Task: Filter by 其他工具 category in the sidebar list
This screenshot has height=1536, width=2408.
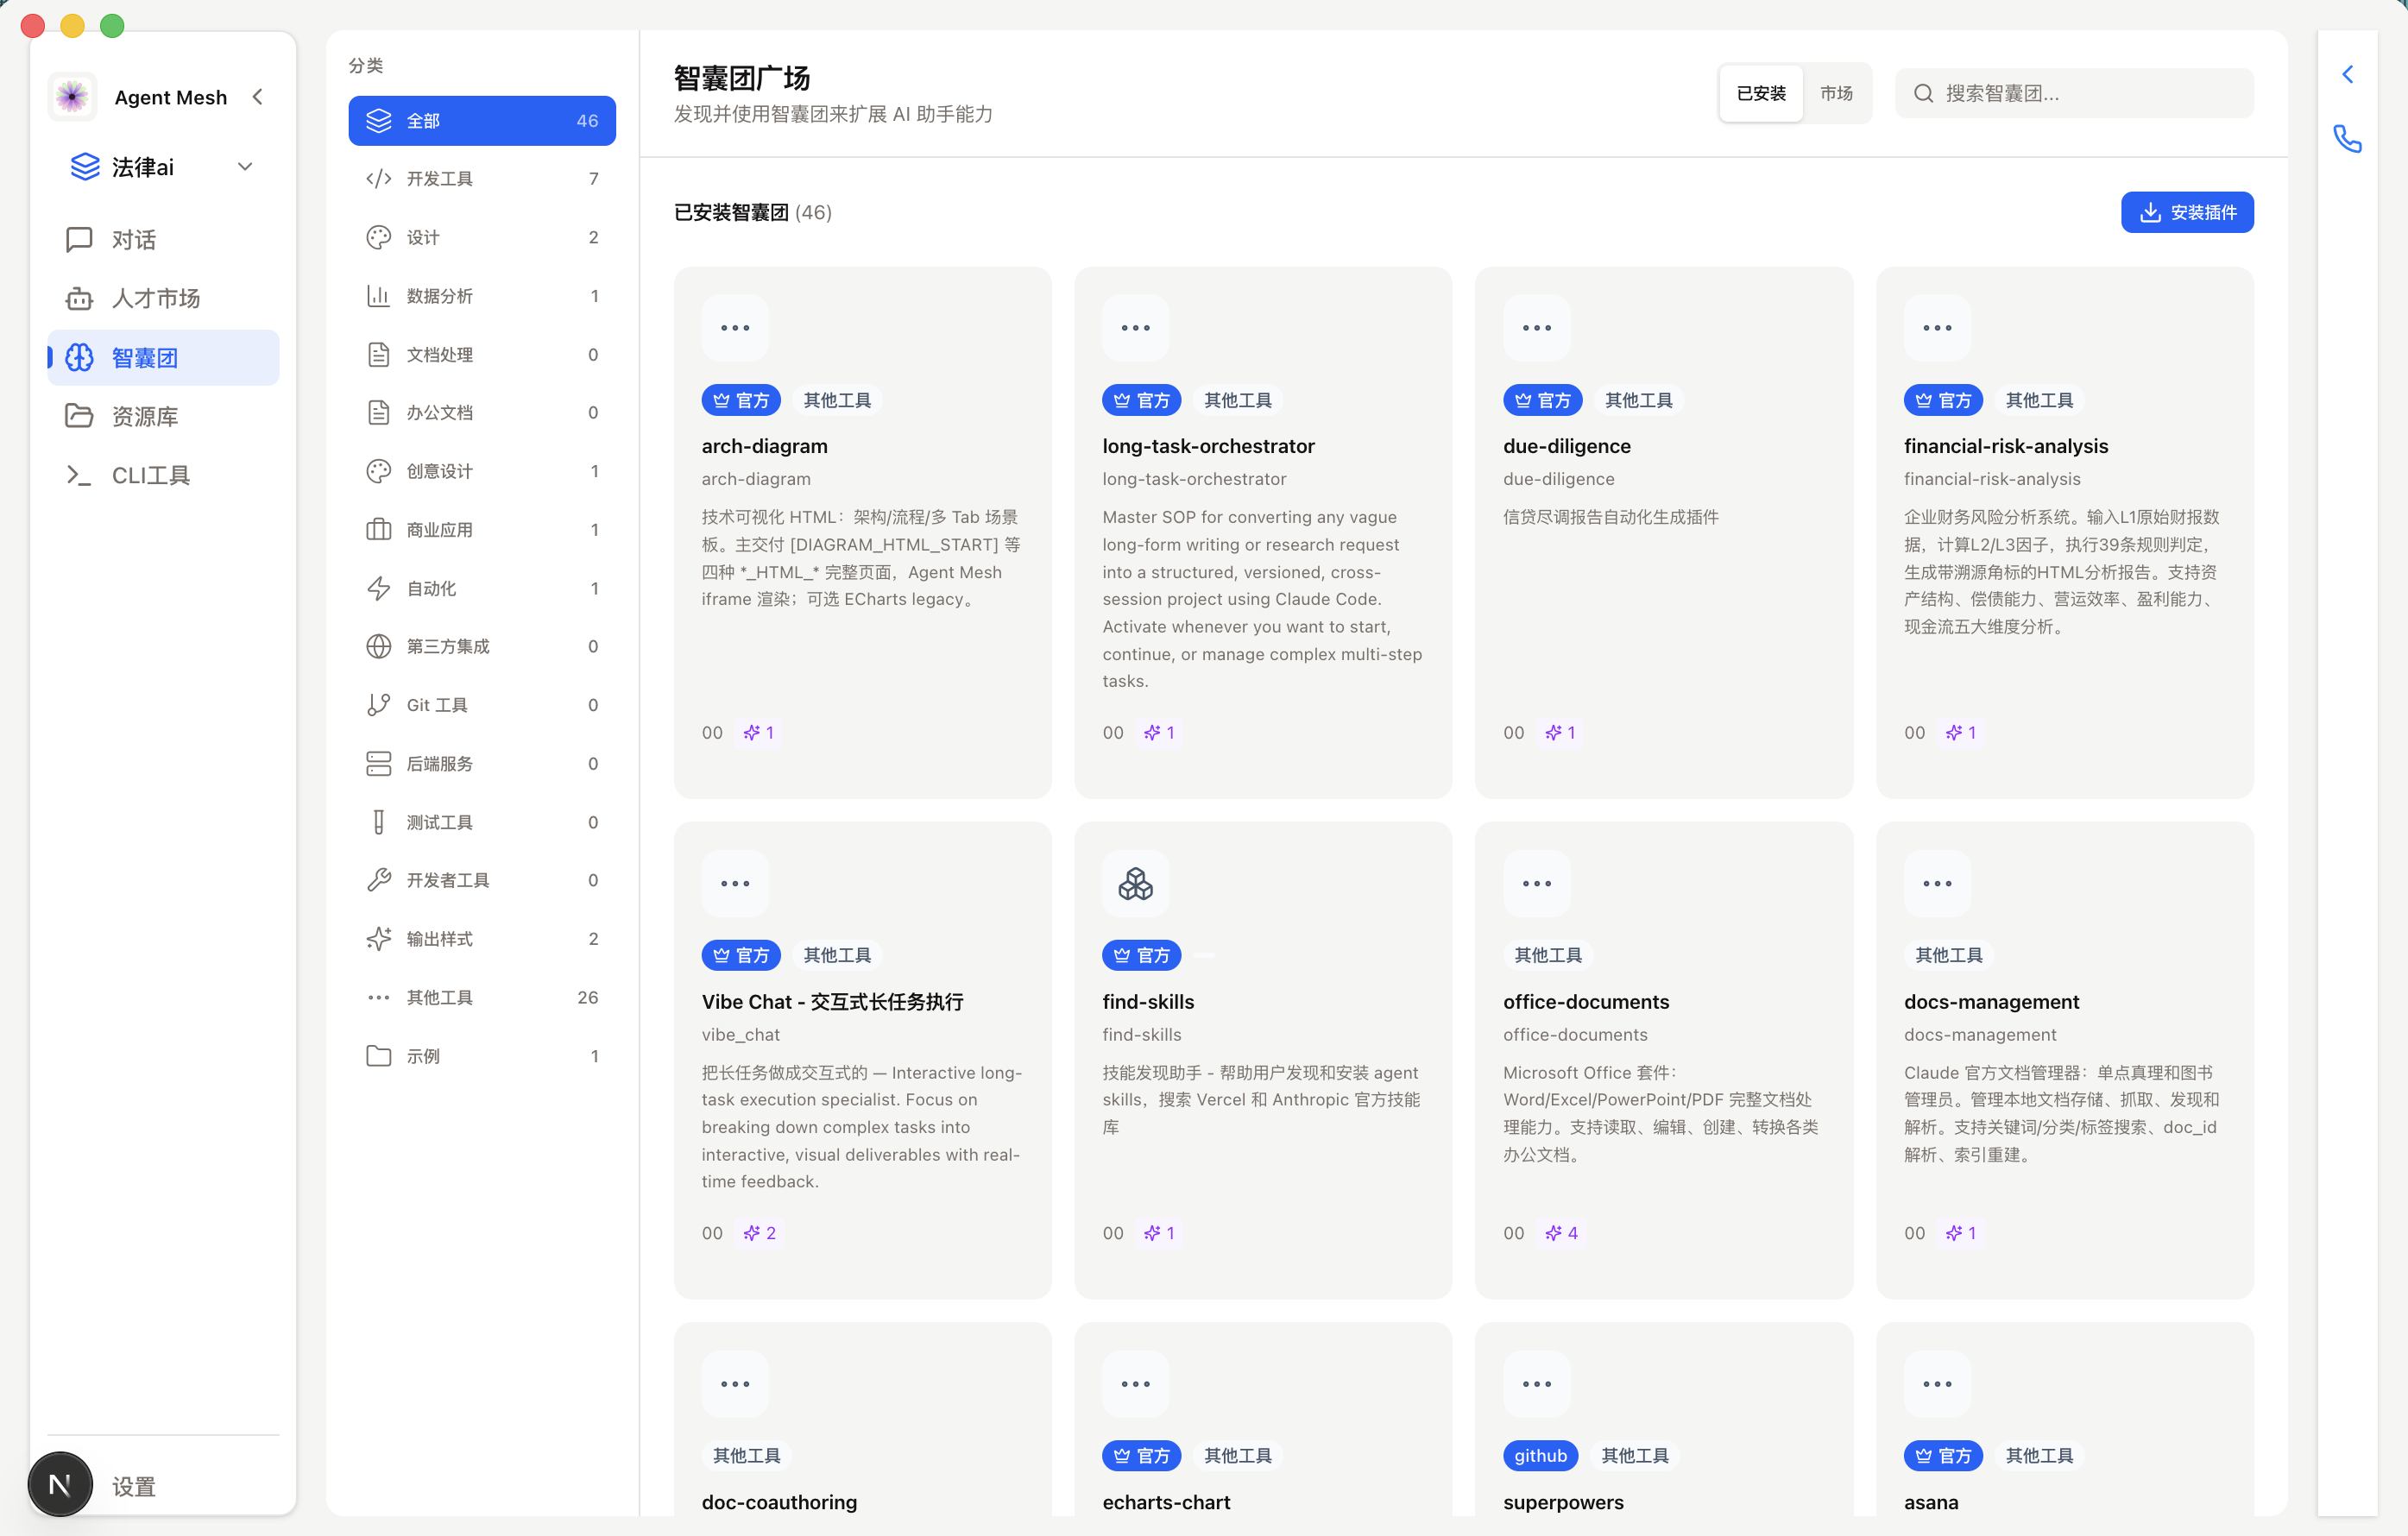Action: tap(482, 997)
